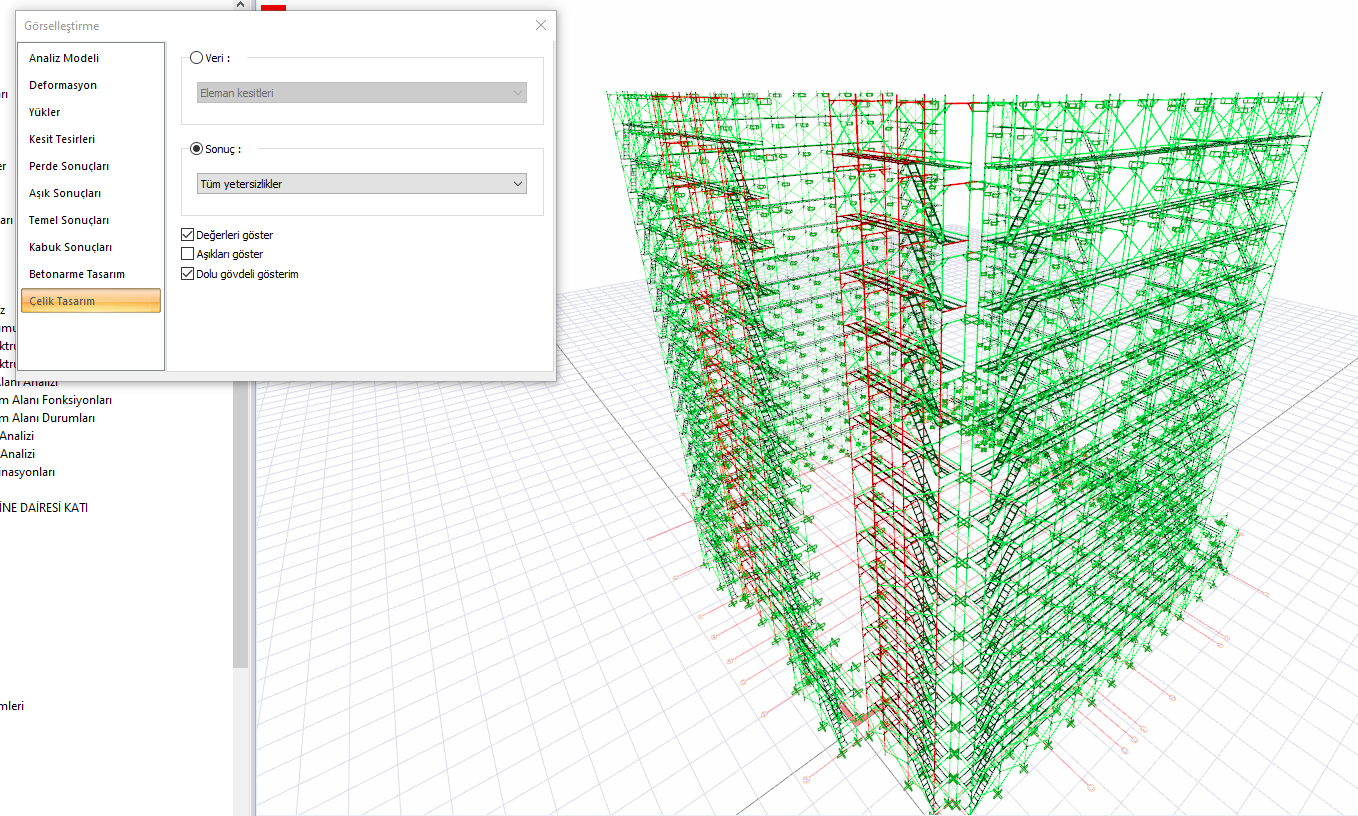Close the Görselleştirme dialog
Image resolution: width=1358 pixels, height=816 pixels.
[x=541, y=25]
